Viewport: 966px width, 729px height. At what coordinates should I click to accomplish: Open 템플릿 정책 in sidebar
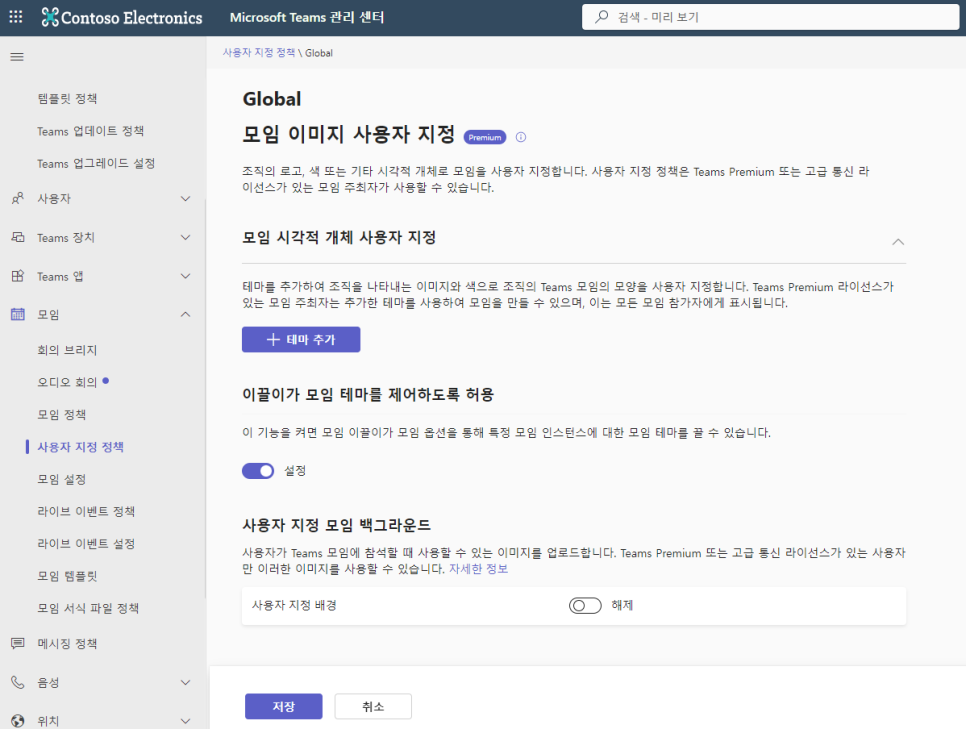click(67, 99)
